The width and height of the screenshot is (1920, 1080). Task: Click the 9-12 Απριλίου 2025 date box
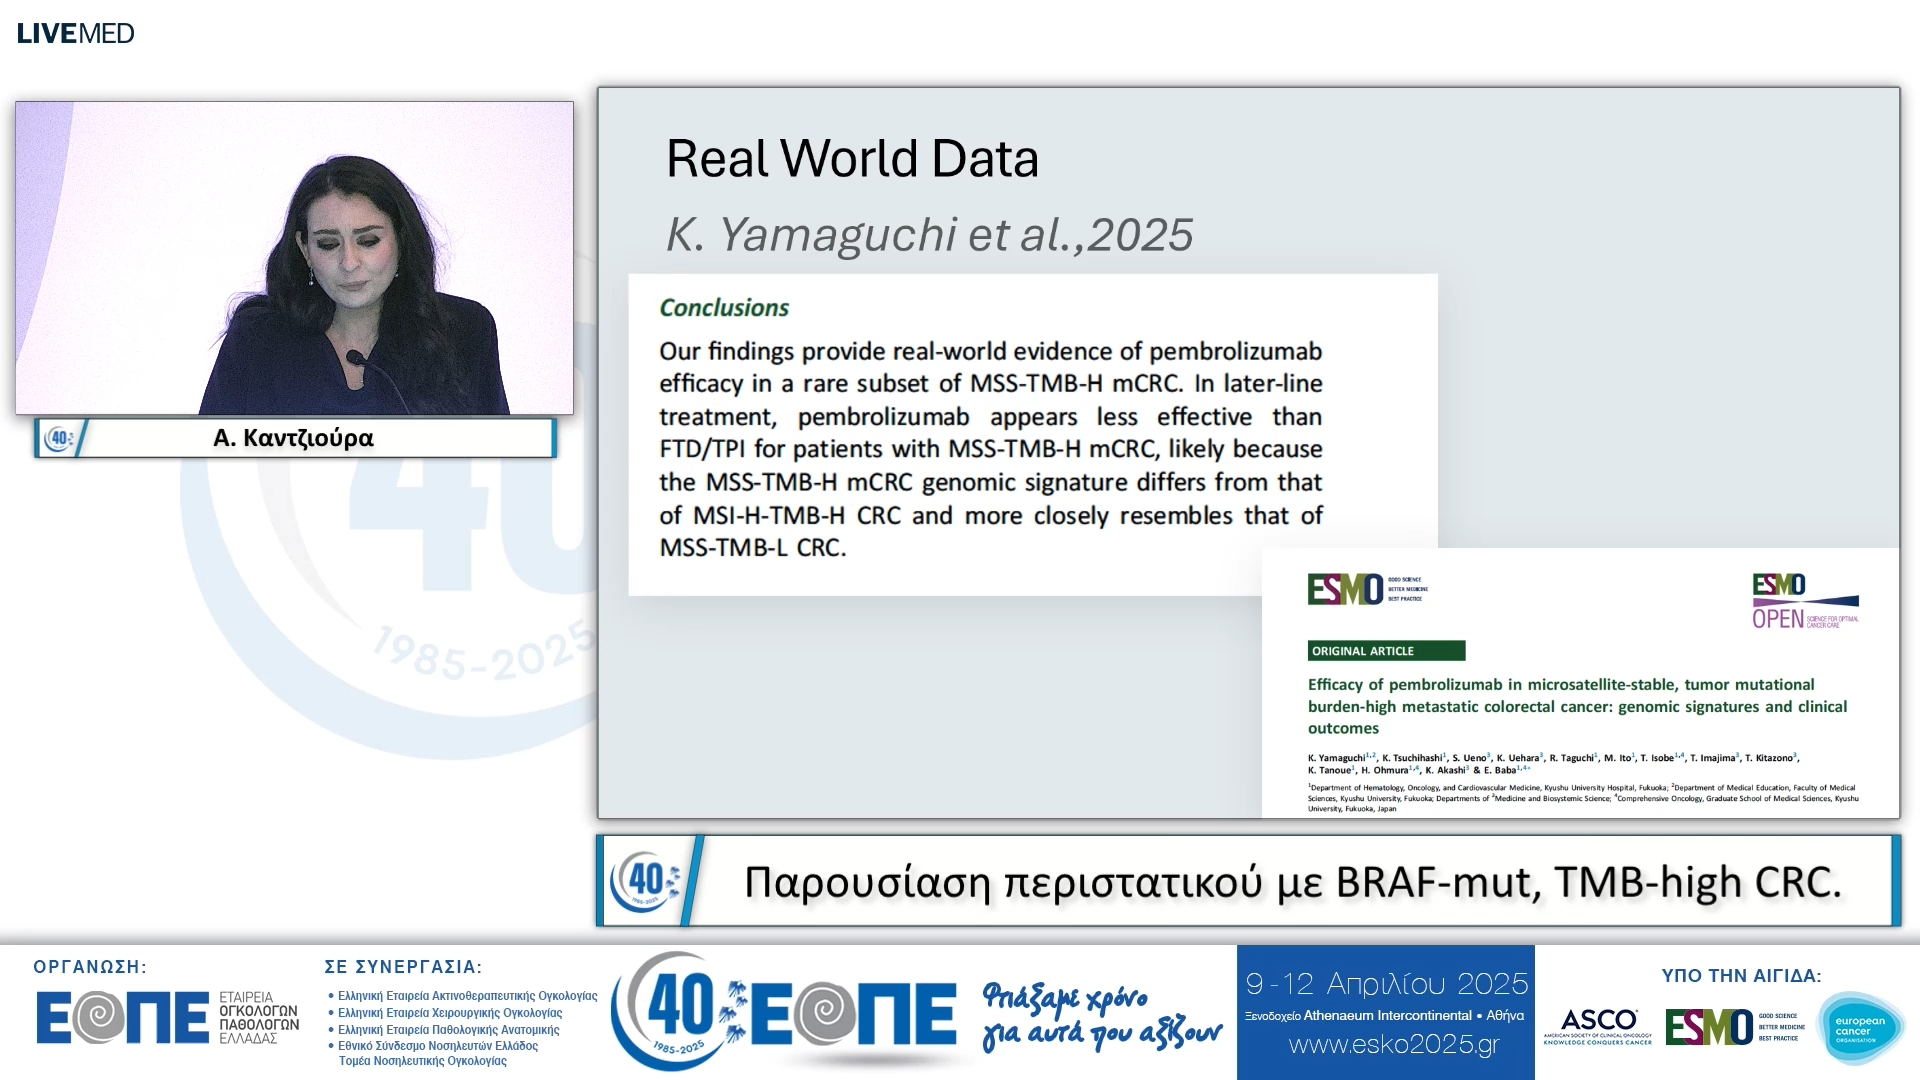click(1385, 984)
